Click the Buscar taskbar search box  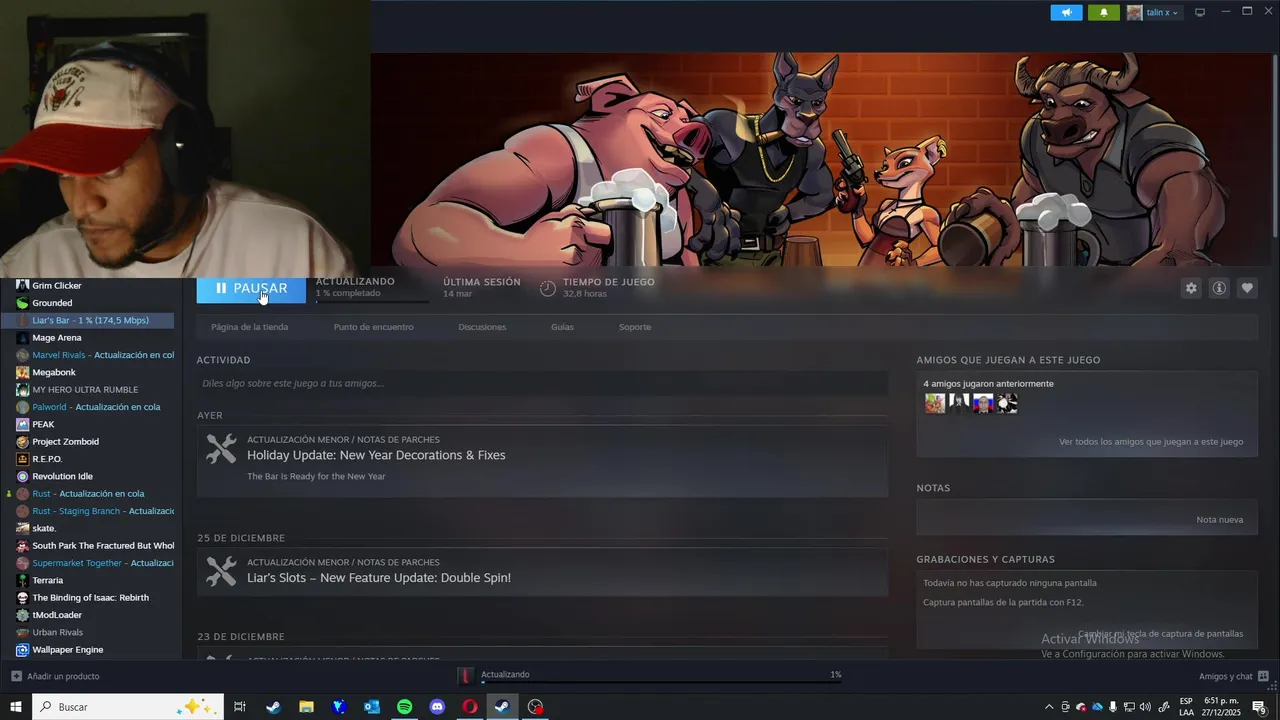pyautogui.click(x=128, y=707)
